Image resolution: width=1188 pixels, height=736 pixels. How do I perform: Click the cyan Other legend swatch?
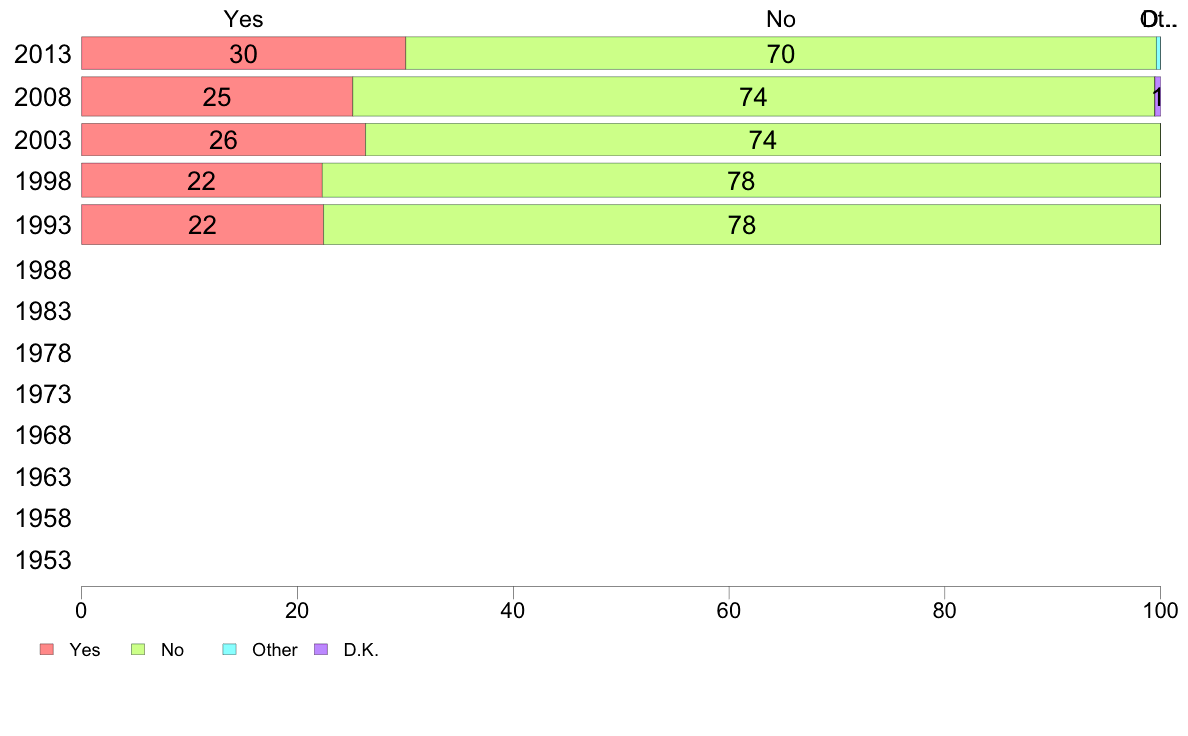point(228,650)
